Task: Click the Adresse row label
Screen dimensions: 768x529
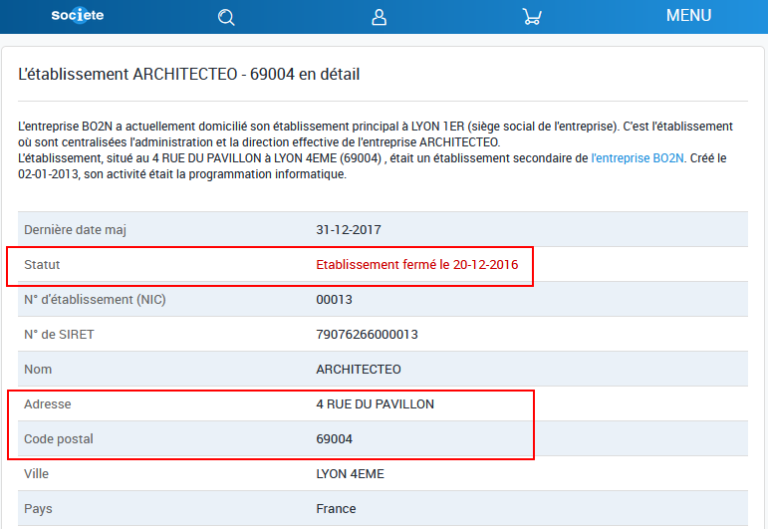Action: click(x=48, y=404)
